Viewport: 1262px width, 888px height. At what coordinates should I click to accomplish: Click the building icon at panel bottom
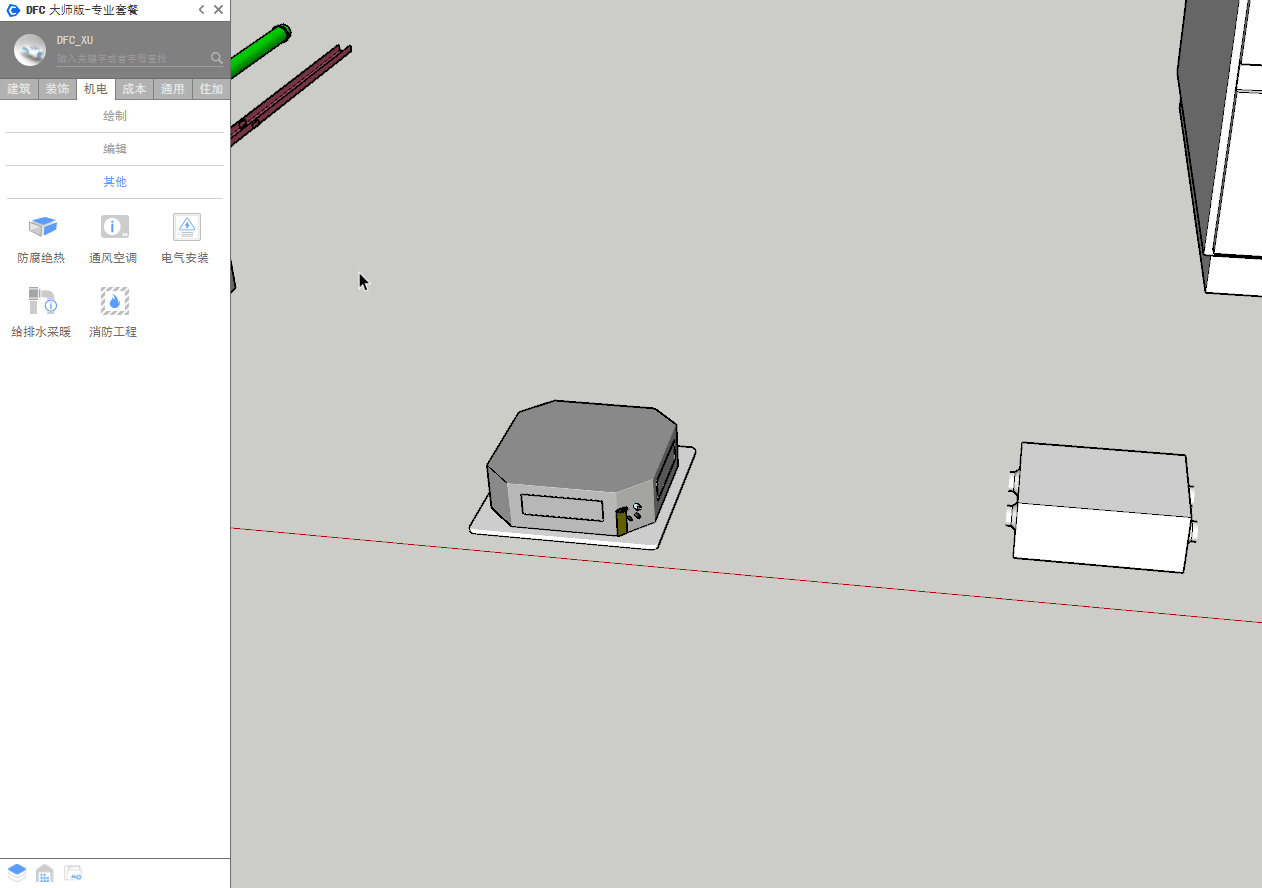click(45, 873)
